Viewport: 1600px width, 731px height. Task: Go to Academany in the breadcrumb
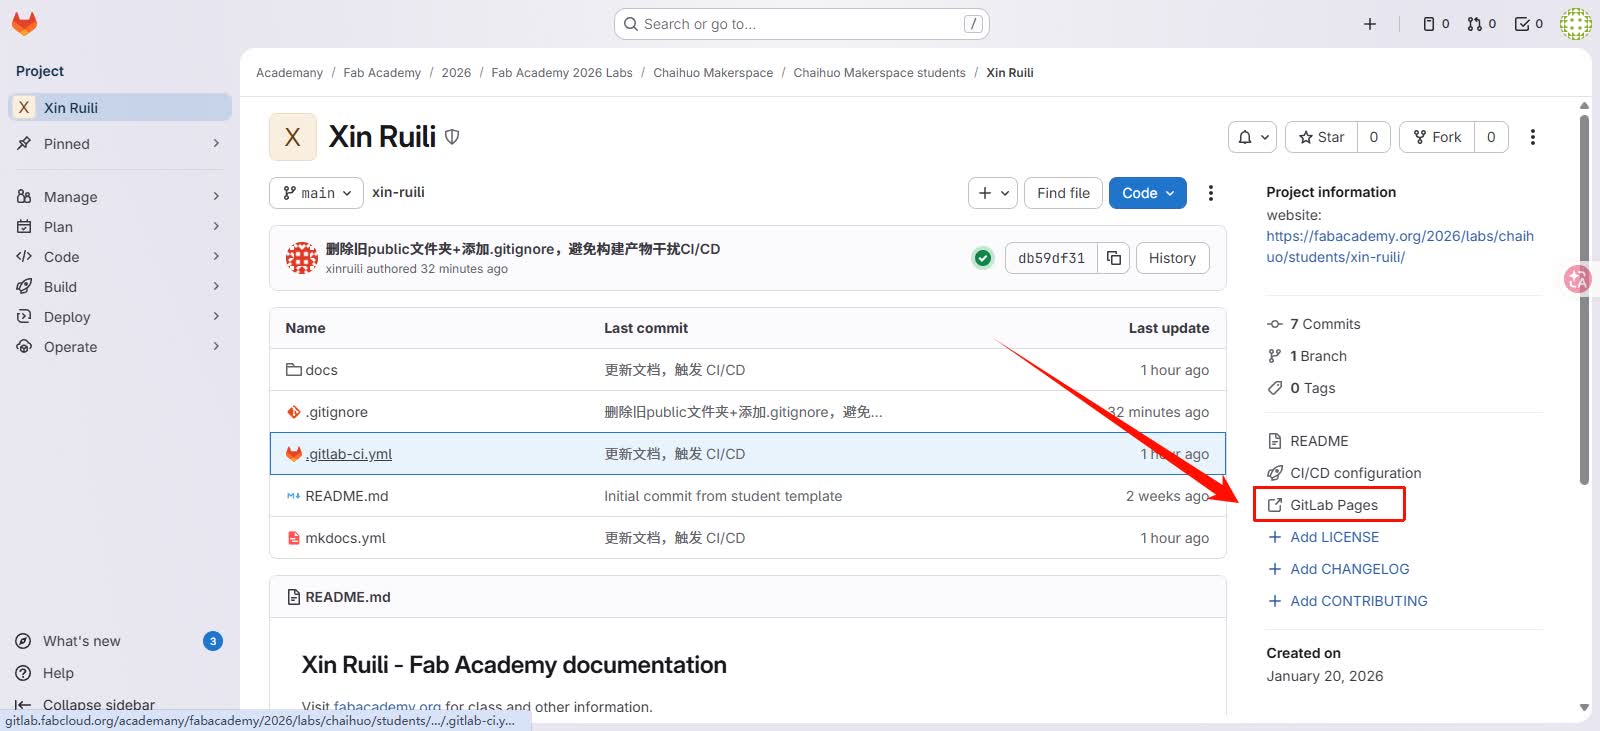289,73
